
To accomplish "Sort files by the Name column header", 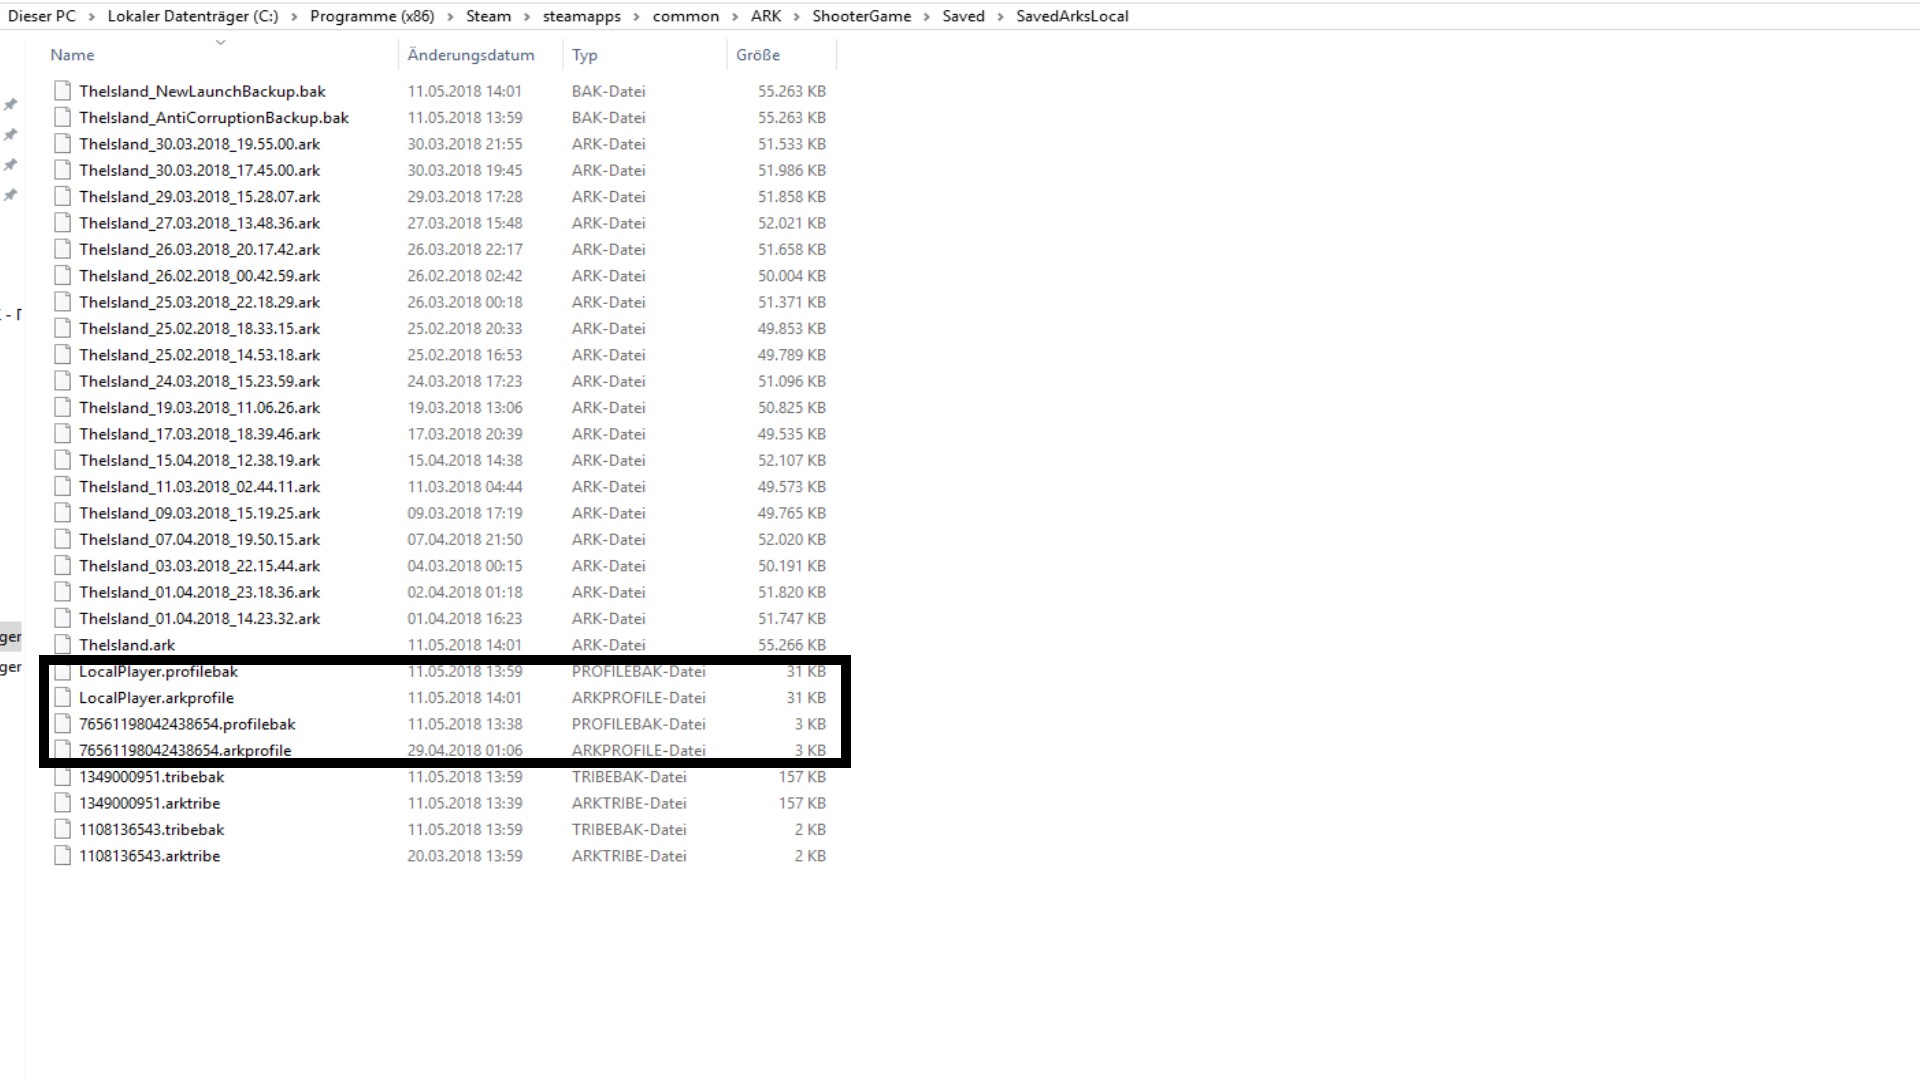I will (72, 55).
